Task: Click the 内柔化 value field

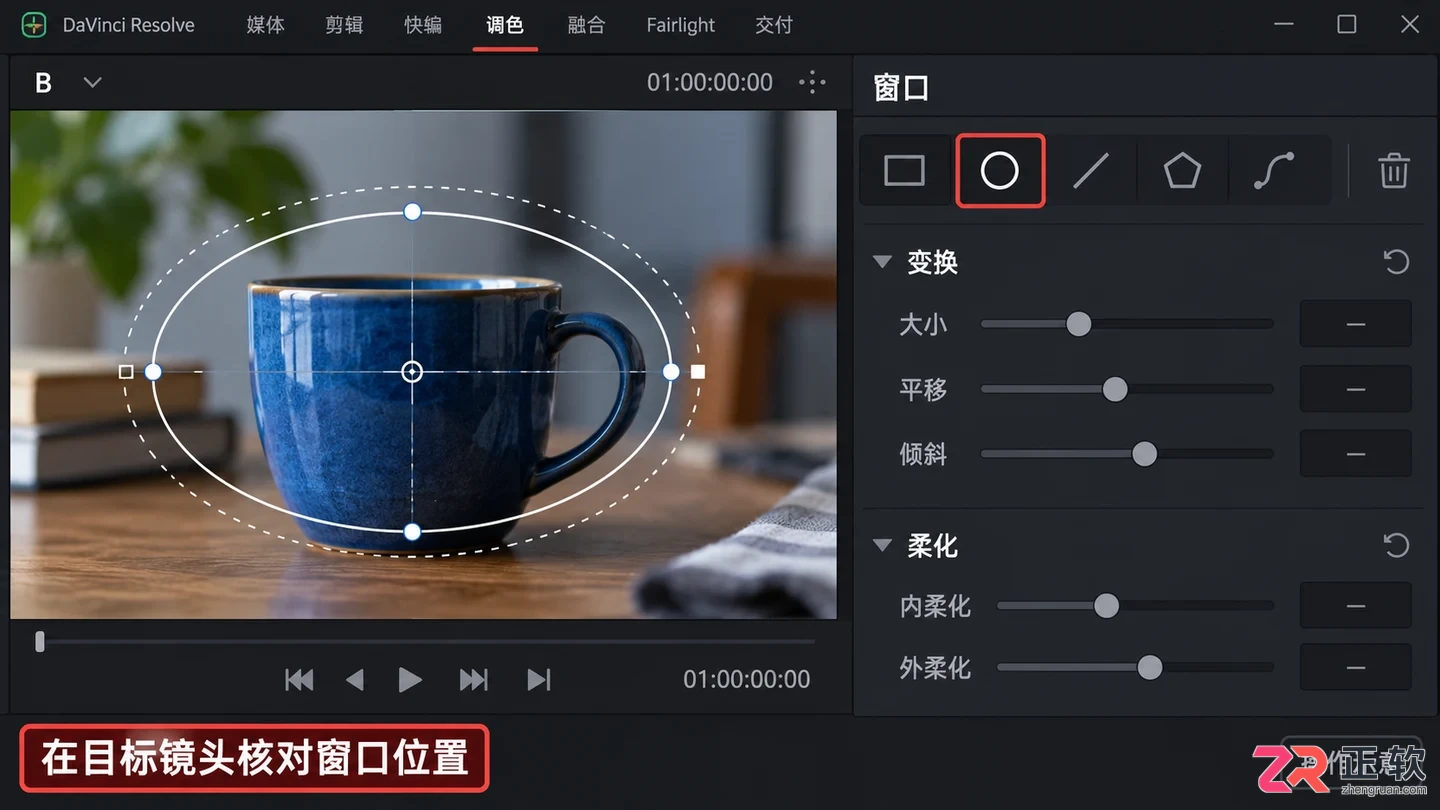Action: [1355, 605]
